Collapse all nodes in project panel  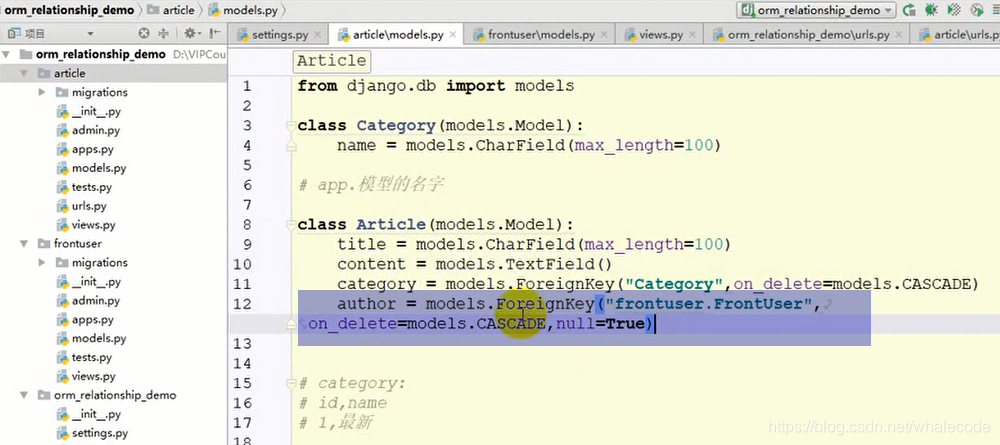point(163,34)
